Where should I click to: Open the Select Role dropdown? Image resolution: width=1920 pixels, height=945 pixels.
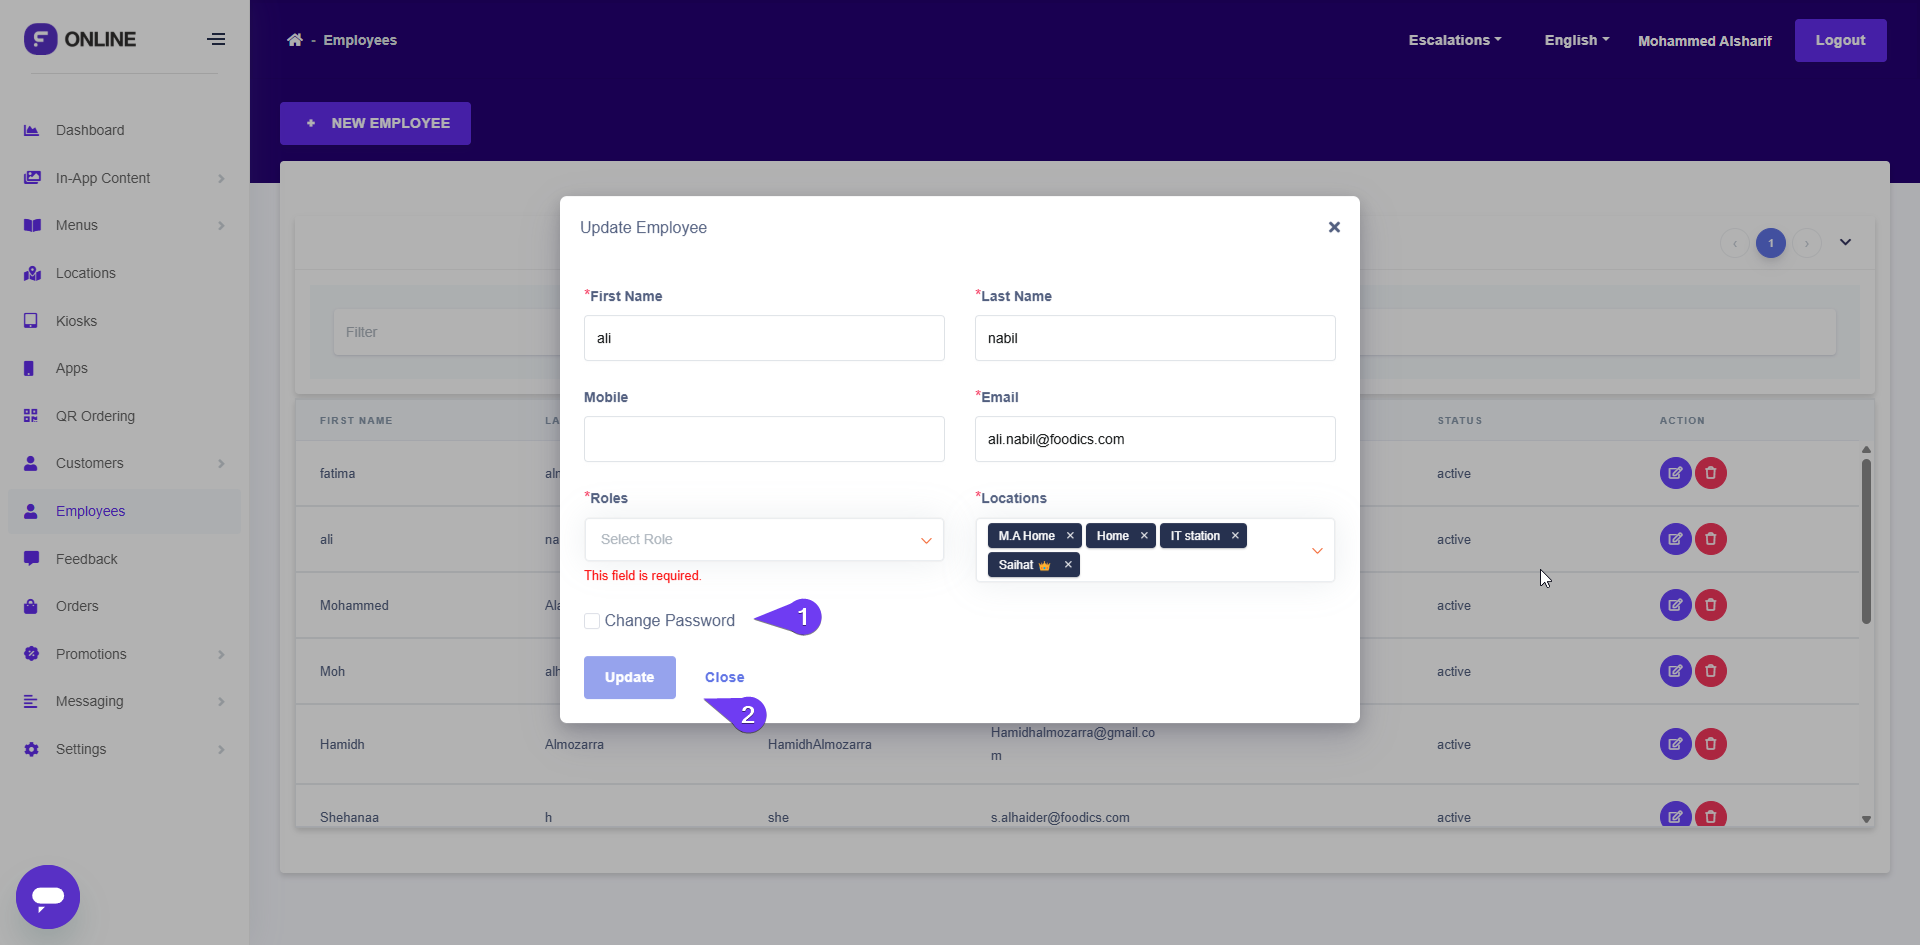(x=764, y=540)
